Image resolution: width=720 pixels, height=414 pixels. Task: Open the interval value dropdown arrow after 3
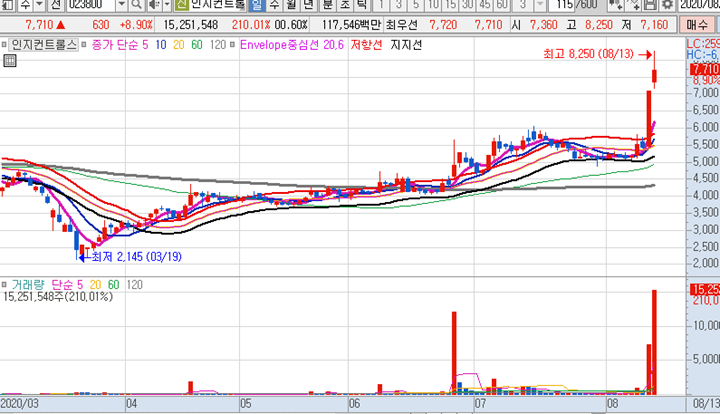pos(540,5)
